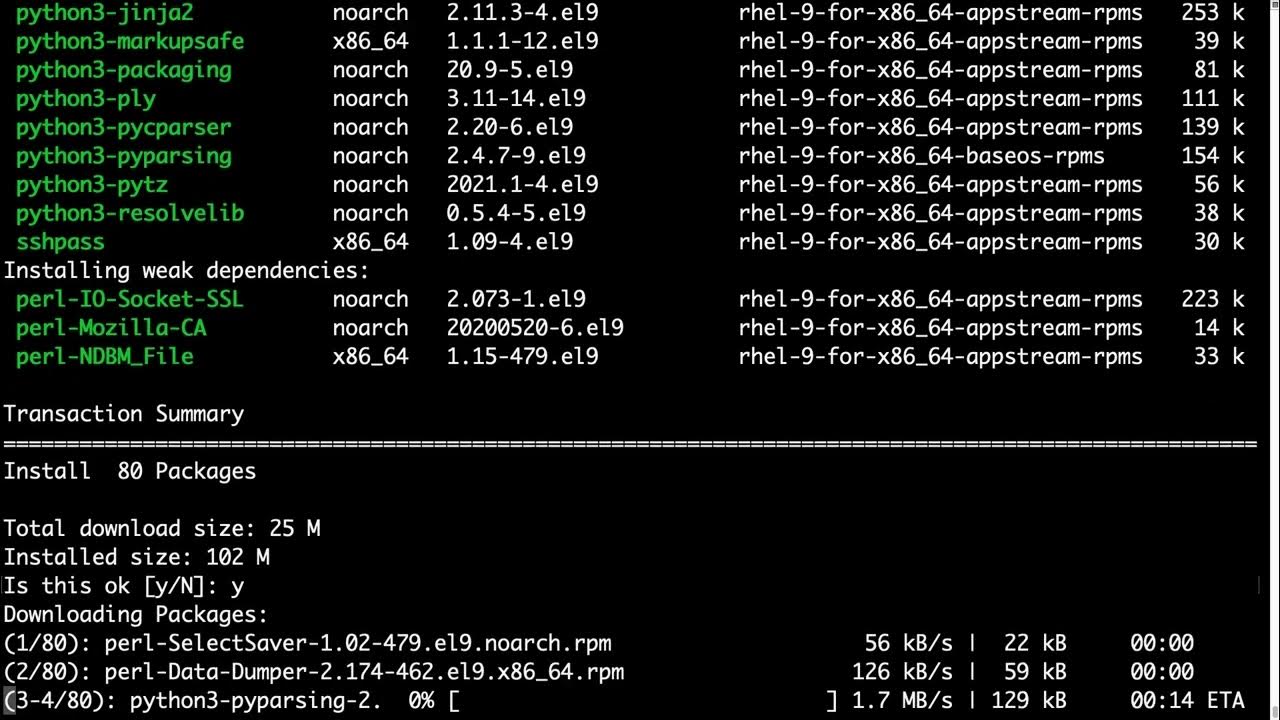The height and width of the screenshot is (720, 1280).
Task: Click the 1.7 MB/s download speed
Action: coord(902,701)
